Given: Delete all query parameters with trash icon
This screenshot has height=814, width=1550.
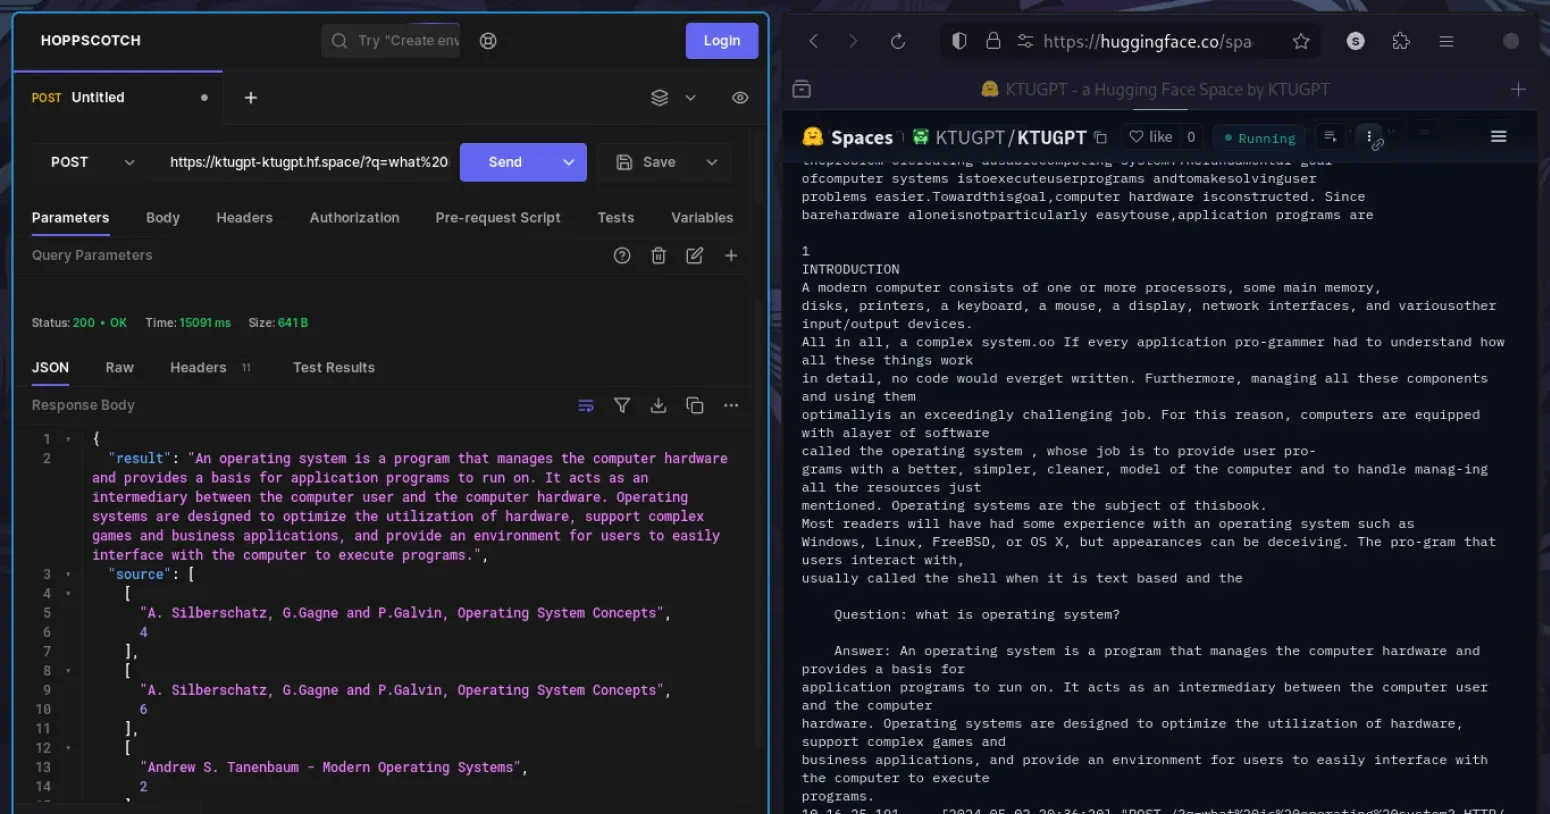Looking at the screenshot, I should [658, 255].
